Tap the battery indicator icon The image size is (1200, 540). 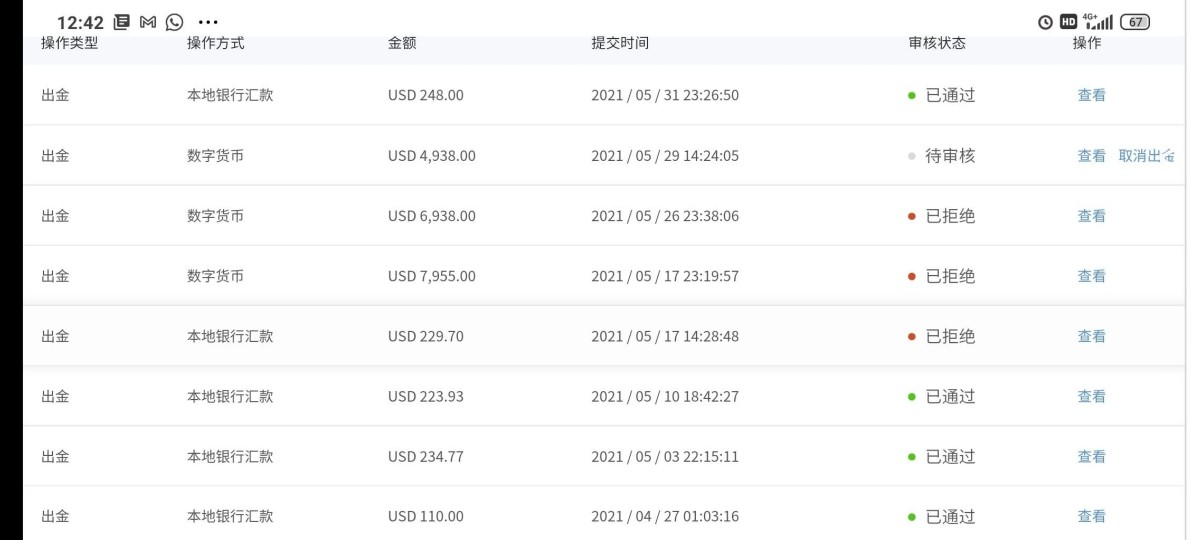pos(1136,22)
